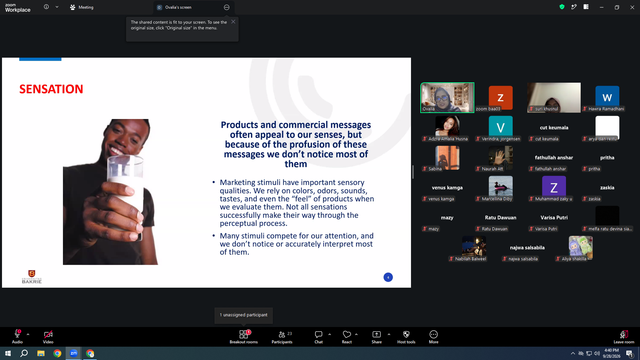Click the cut keumala participant name
The image size is (640, 360).
point(554,127)
